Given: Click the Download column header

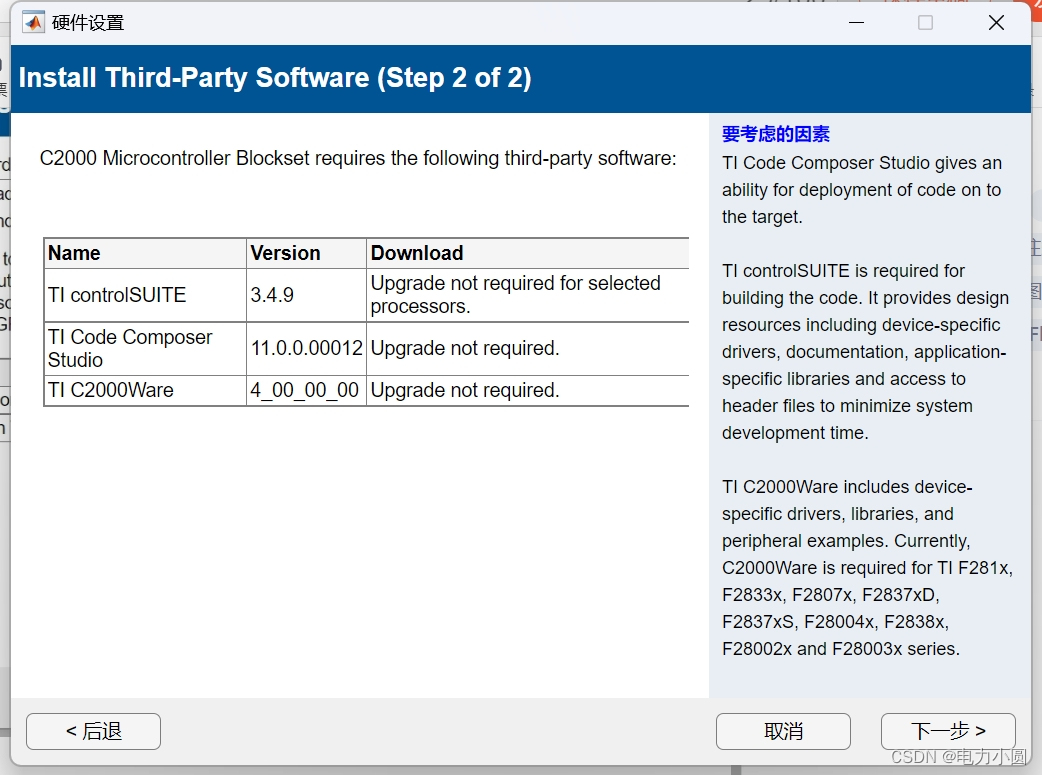Looking at the screenshot, I should point(528,253).
